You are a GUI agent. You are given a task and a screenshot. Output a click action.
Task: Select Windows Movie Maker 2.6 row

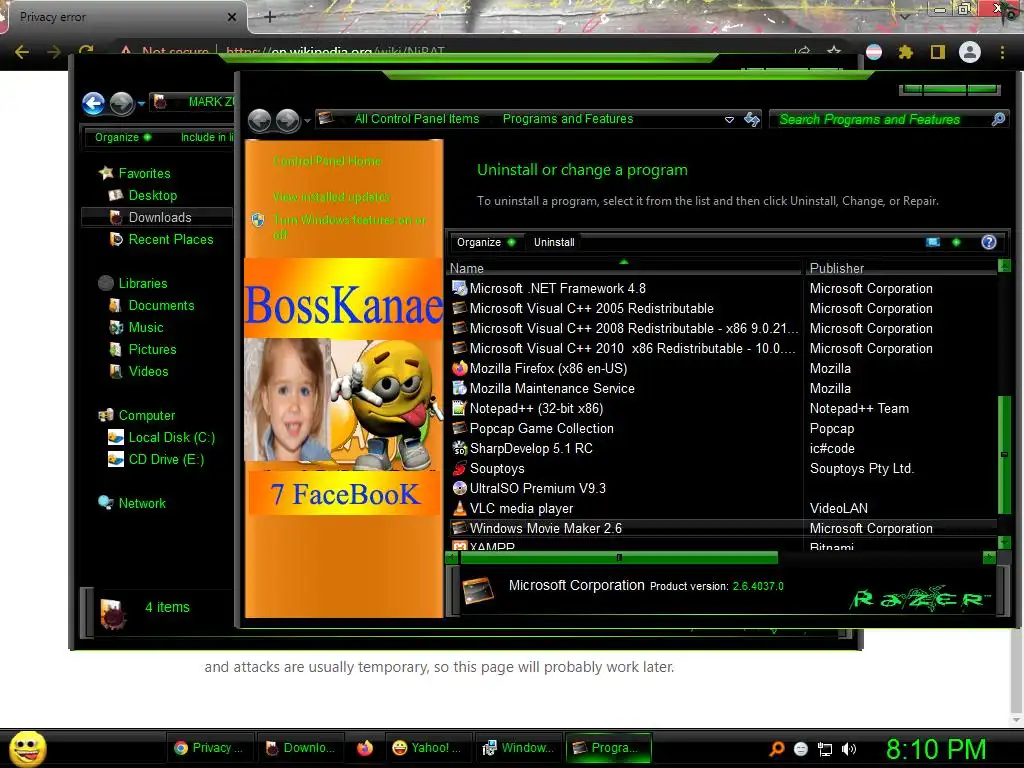pyautogui.click(x=723, y=528)
